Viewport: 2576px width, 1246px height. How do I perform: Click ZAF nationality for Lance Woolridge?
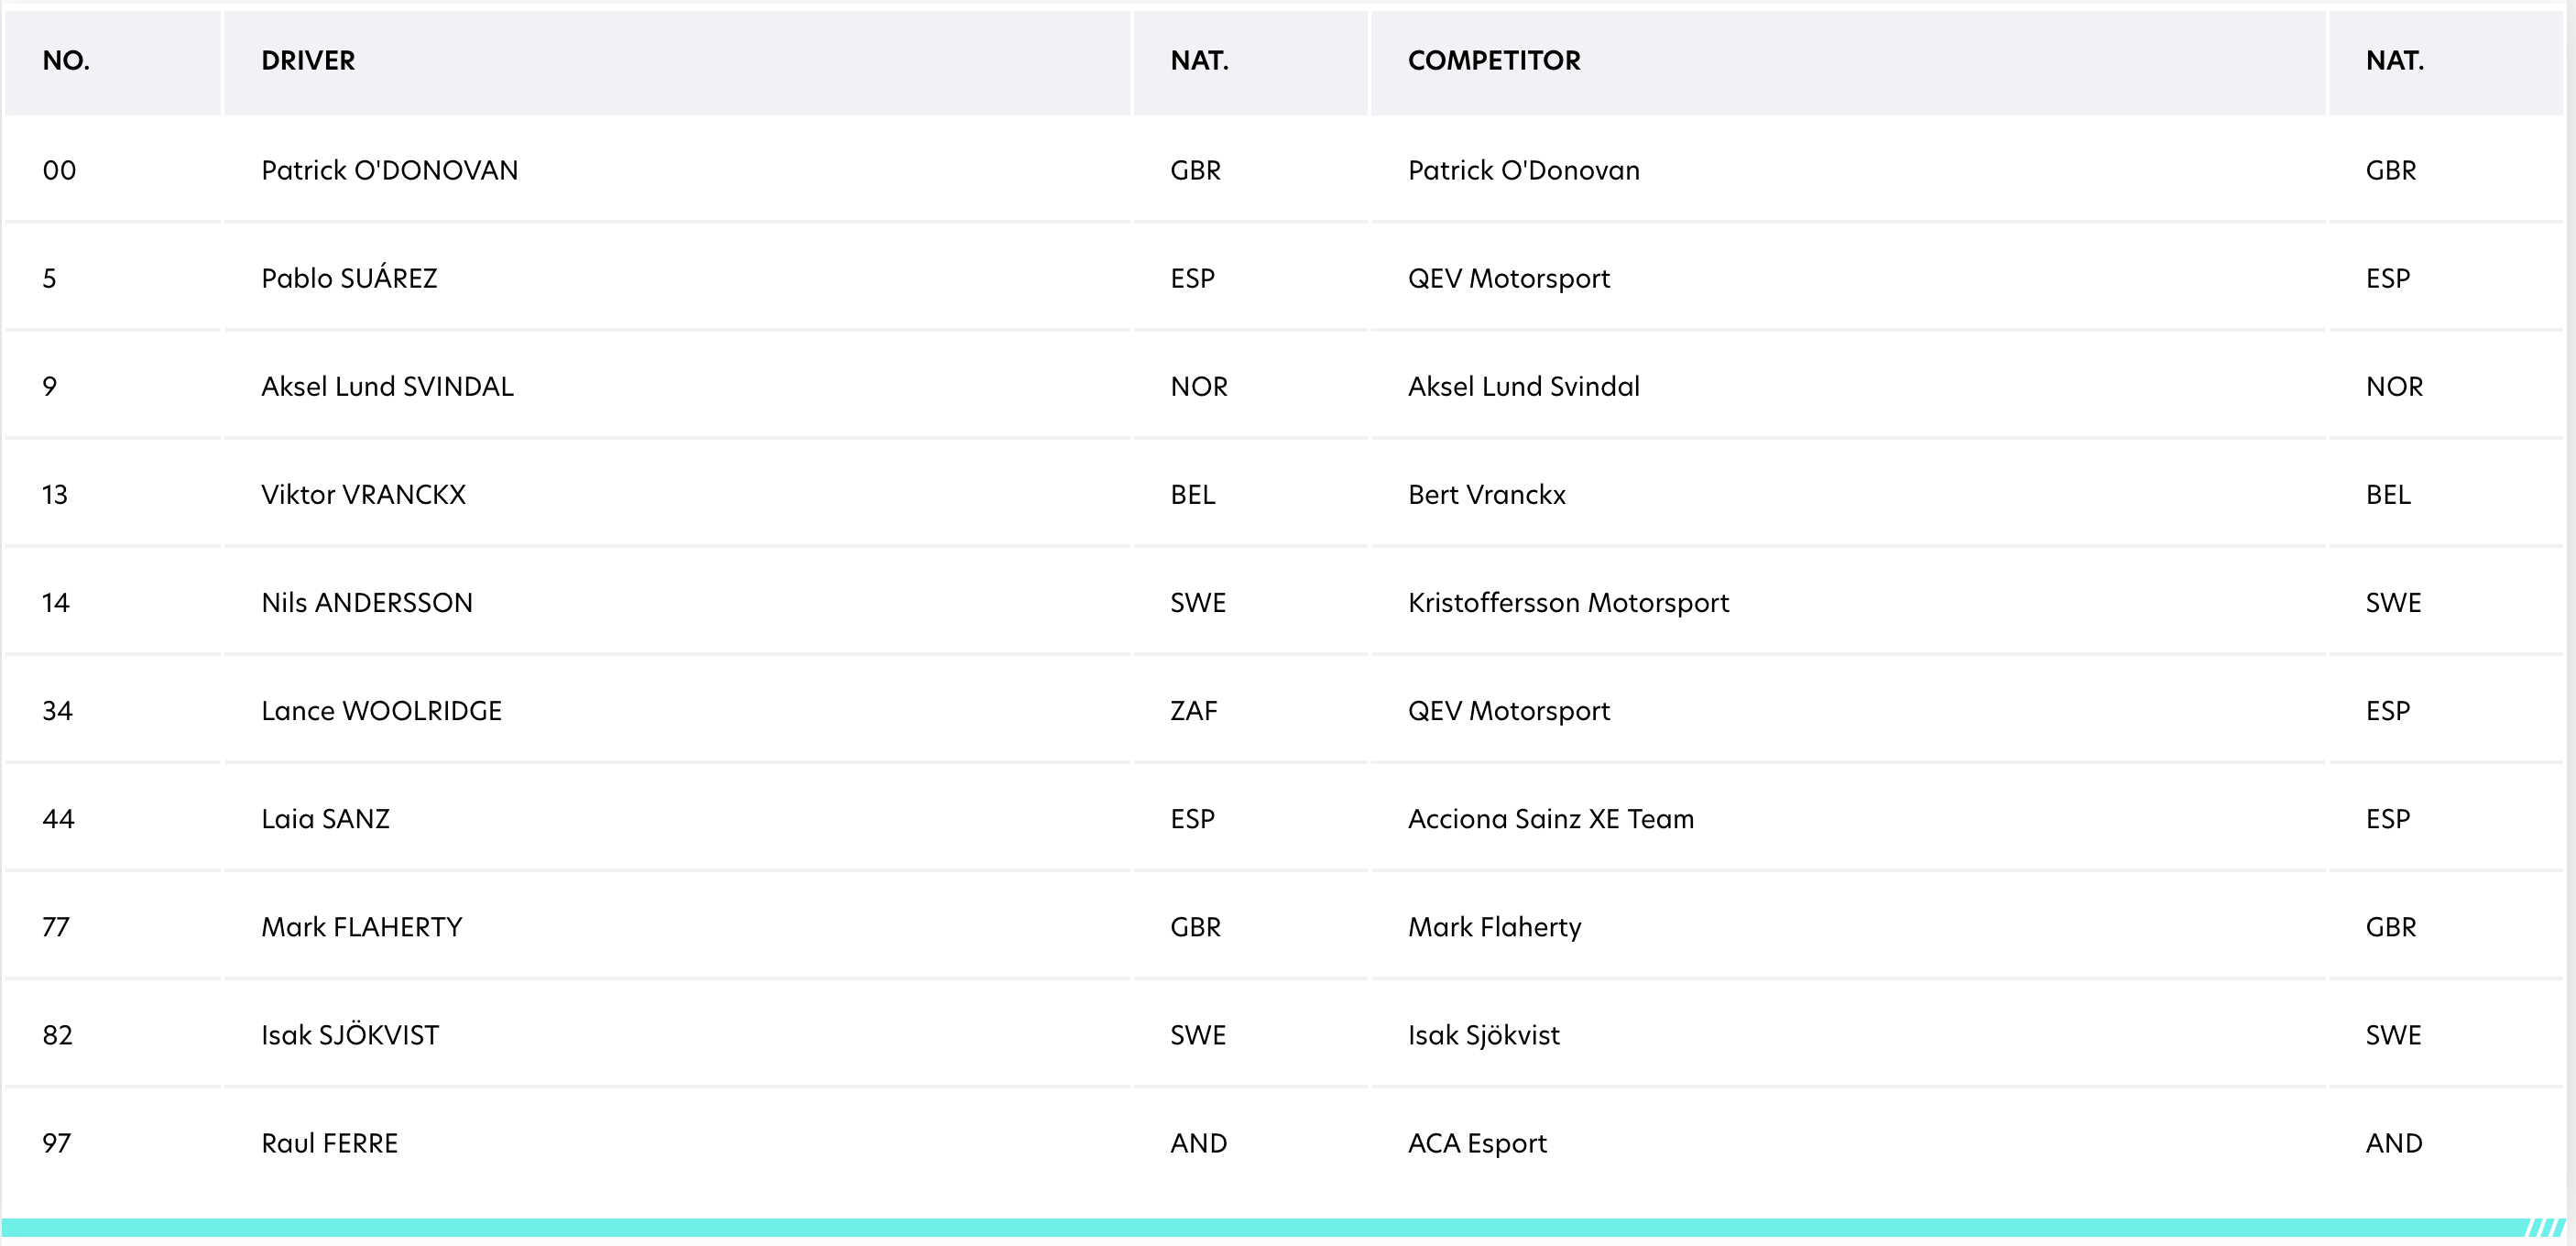(x=1194, y=710)
